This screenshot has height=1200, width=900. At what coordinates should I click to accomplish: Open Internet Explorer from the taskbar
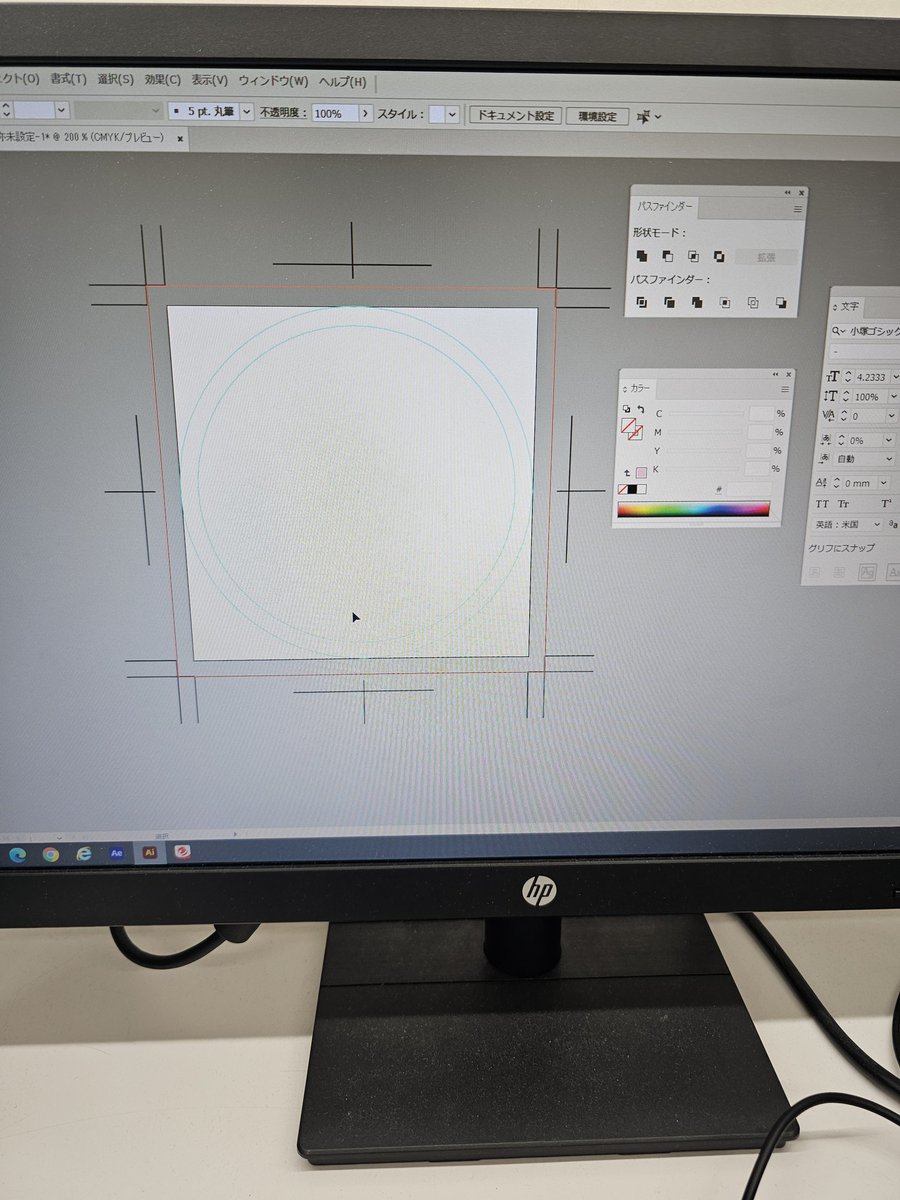[x=84, y=853]
